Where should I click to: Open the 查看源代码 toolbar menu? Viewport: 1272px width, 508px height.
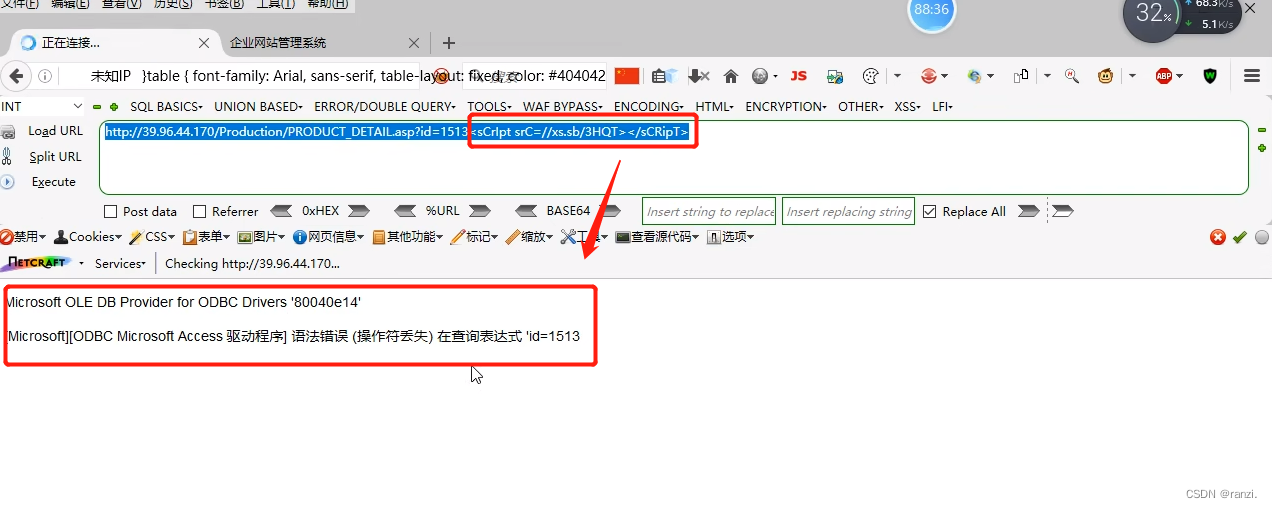[657, 237]
